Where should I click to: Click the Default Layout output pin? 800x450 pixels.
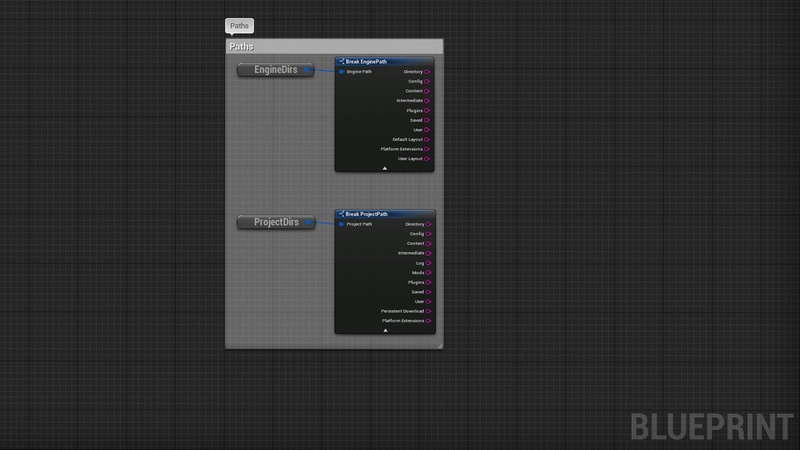point(428,139)
